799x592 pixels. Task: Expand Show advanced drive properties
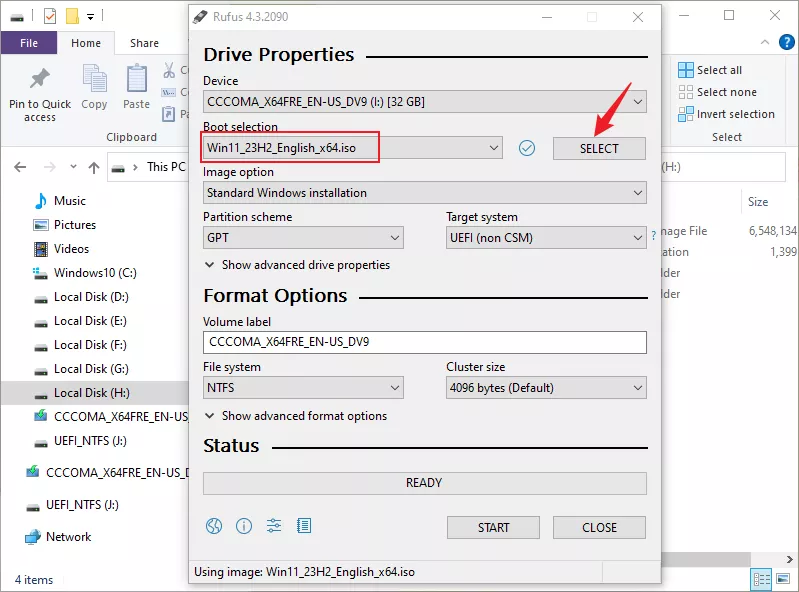point(297,265)
